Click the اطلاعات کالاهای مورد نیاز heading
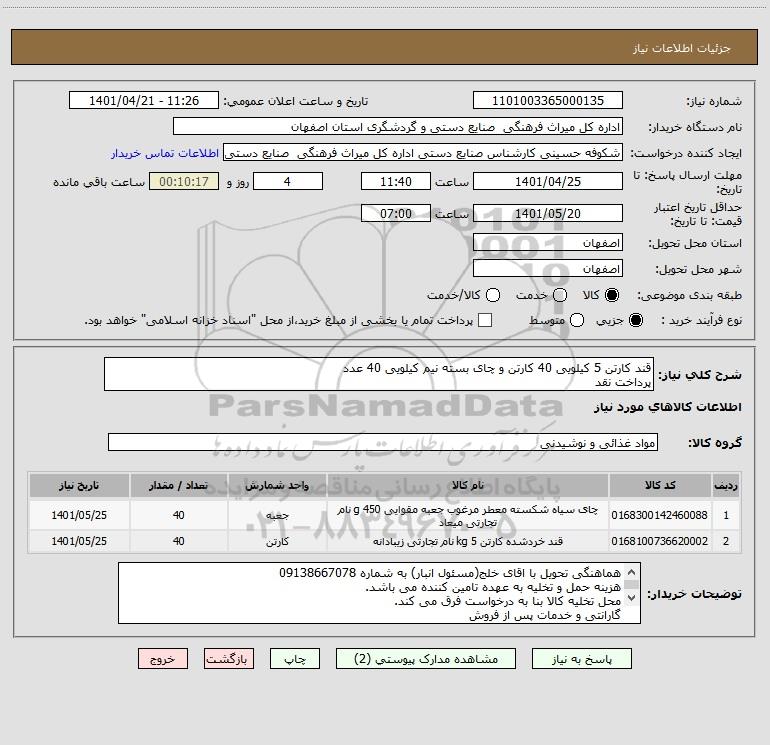 [x=668, y=407]
